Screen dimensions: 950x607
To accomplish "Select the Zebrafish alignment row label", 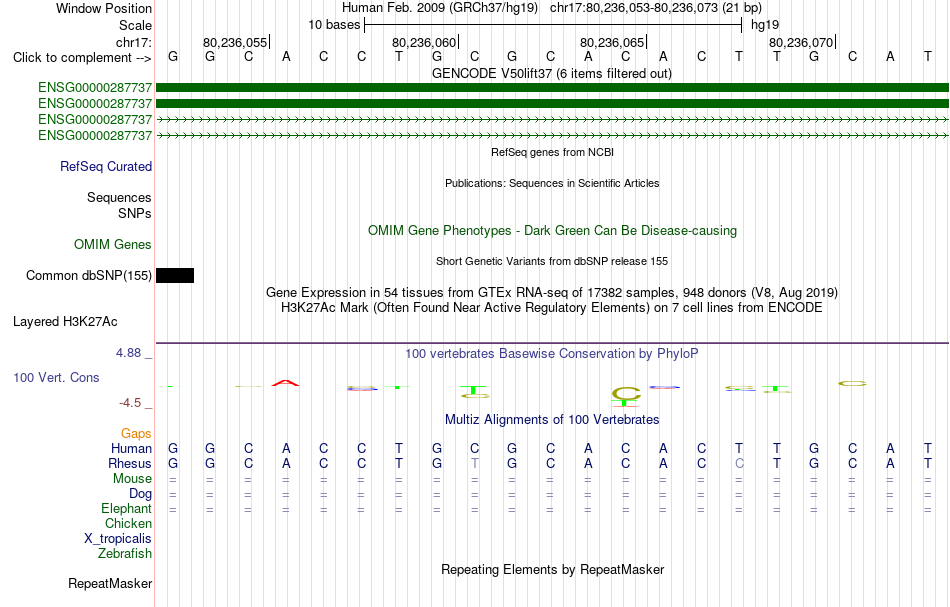I will [x=125, y=554].
